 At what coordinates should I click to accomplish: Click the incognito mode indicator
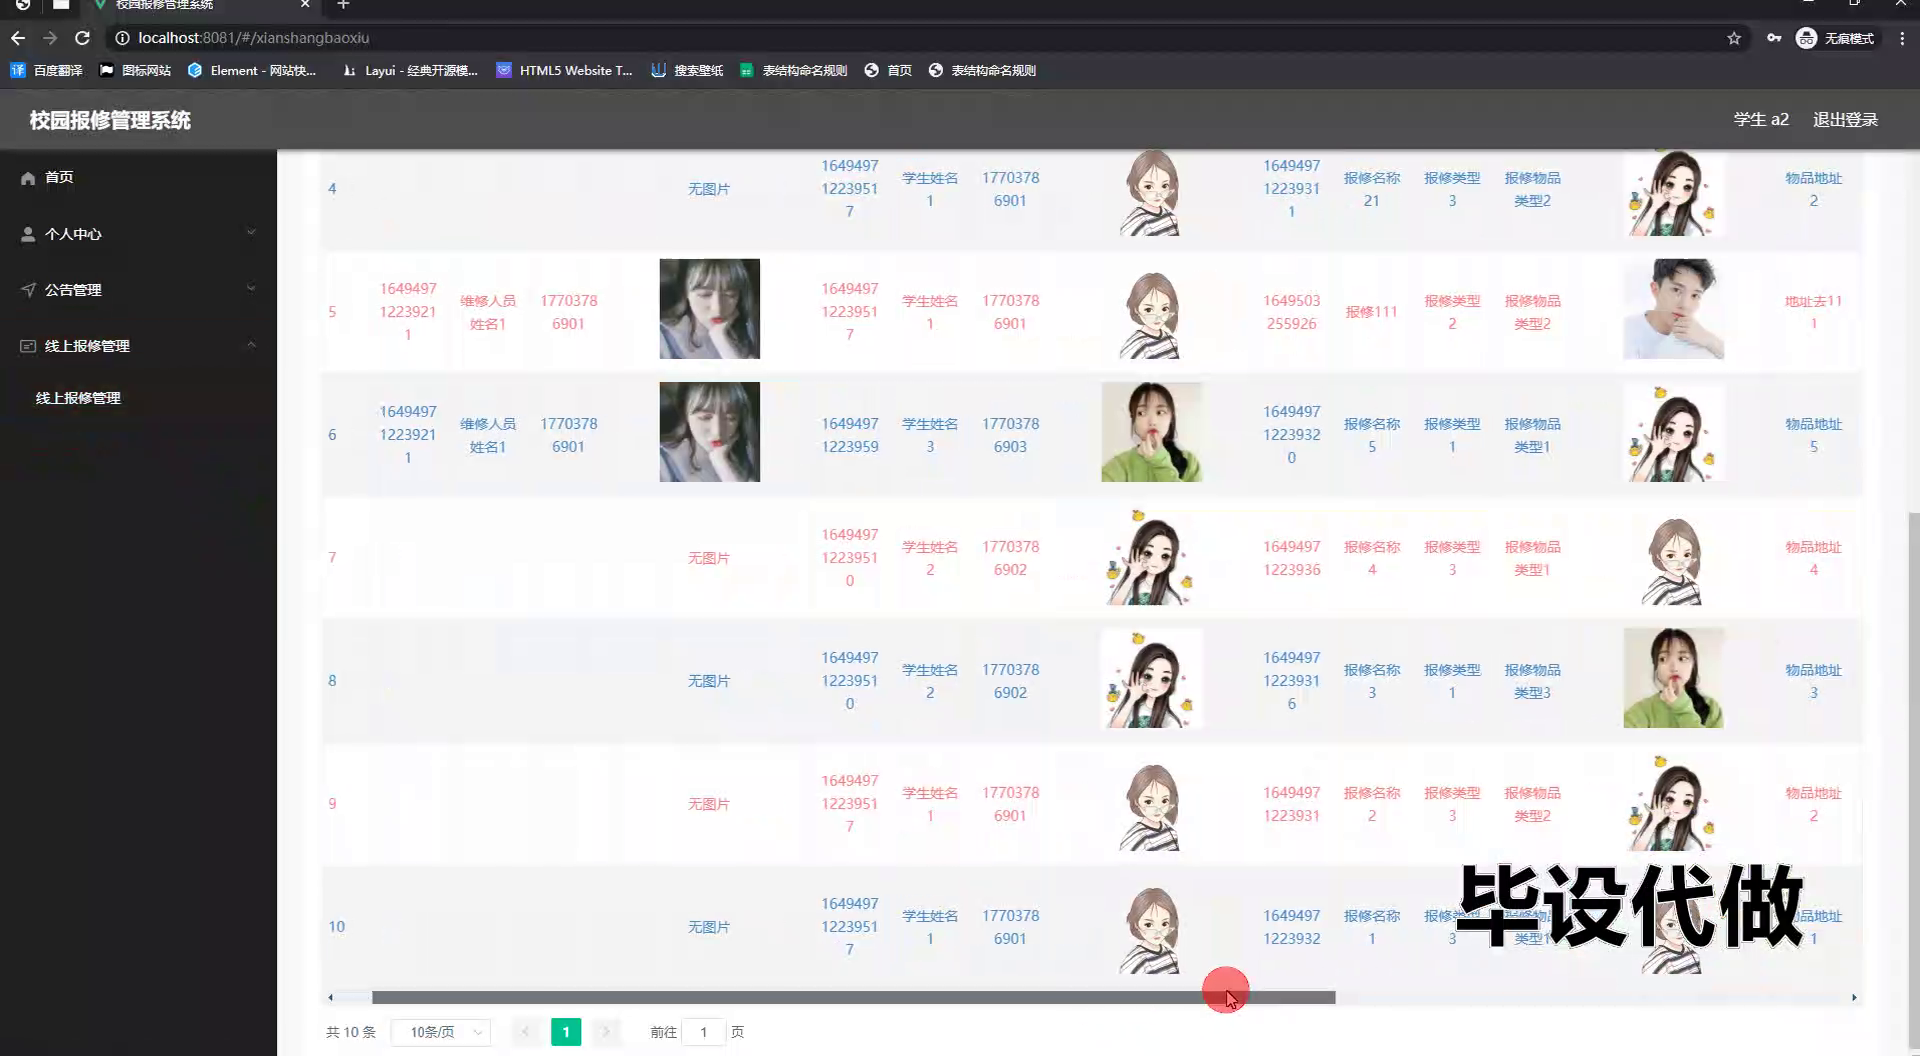1835,38
